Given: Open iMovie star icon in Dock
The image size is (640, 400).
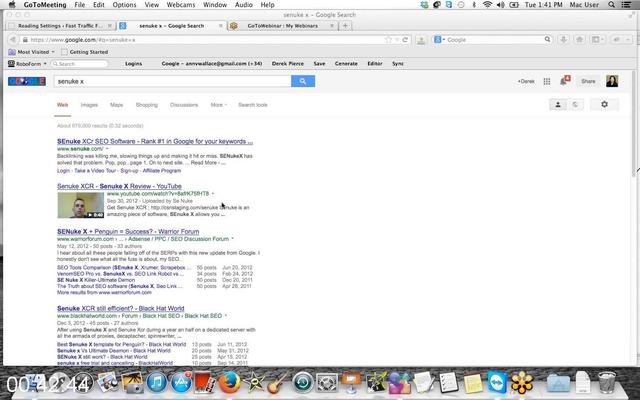Looking at the screenshot, I should click(x=254, y=383).
